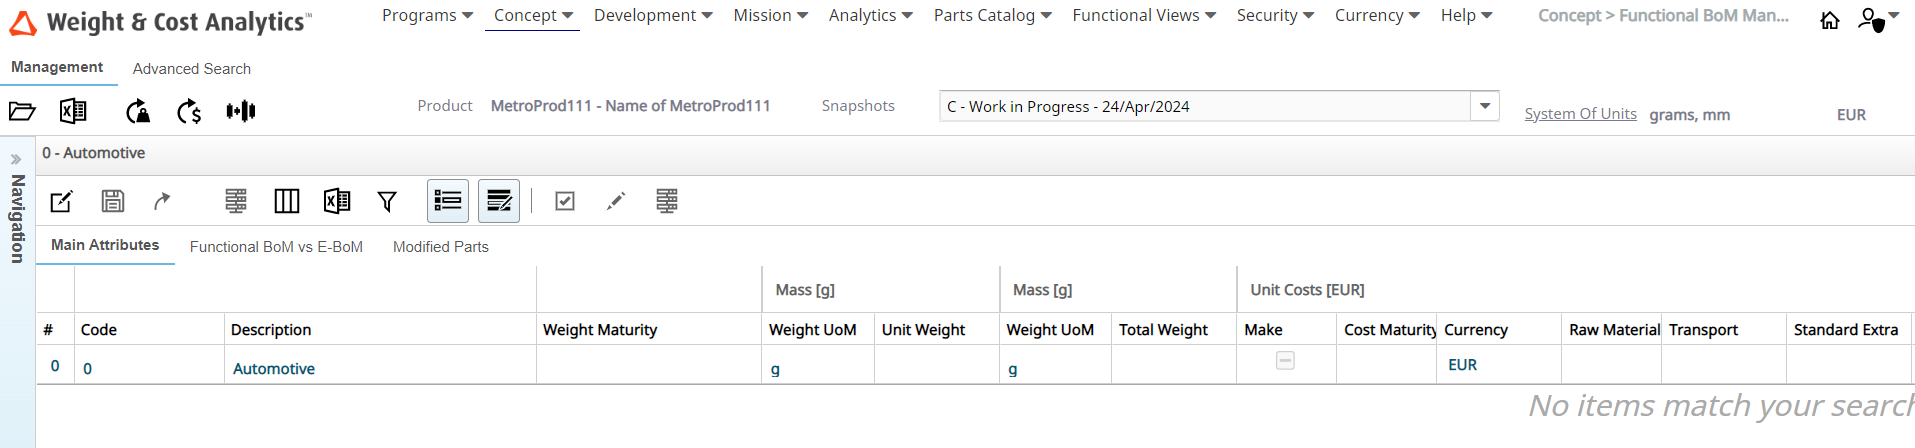The image size is (1915, 448).
Task: Open the column chooser icon
Action: click(x=287, y=201)
